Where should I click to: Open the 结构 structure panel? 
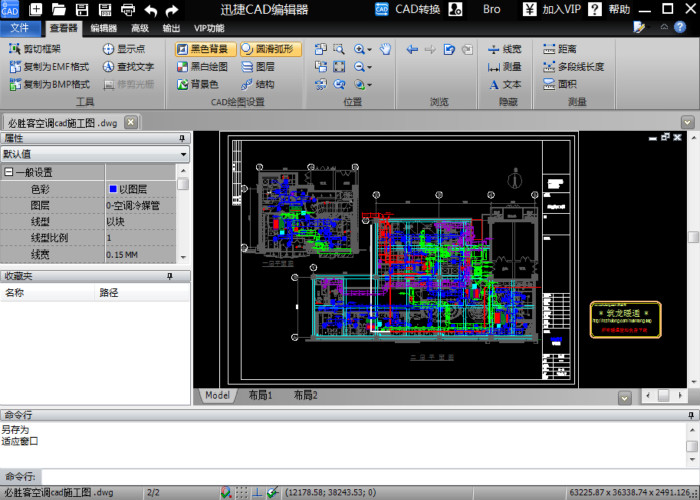click(258, 84)
